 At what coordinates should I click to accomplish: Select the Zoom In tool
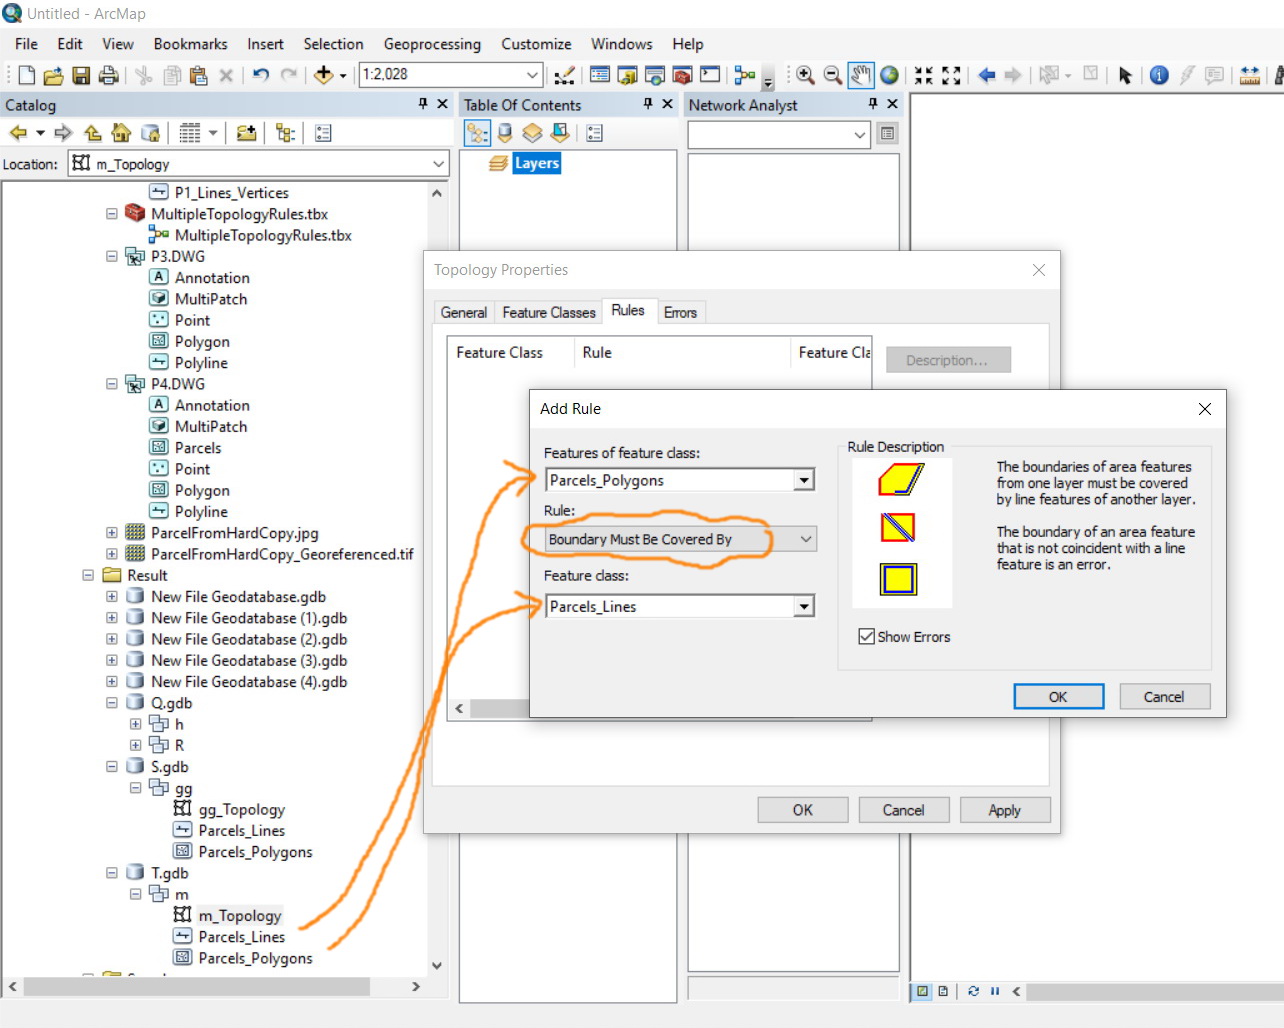pyautogui.click(x=805, y=75)
